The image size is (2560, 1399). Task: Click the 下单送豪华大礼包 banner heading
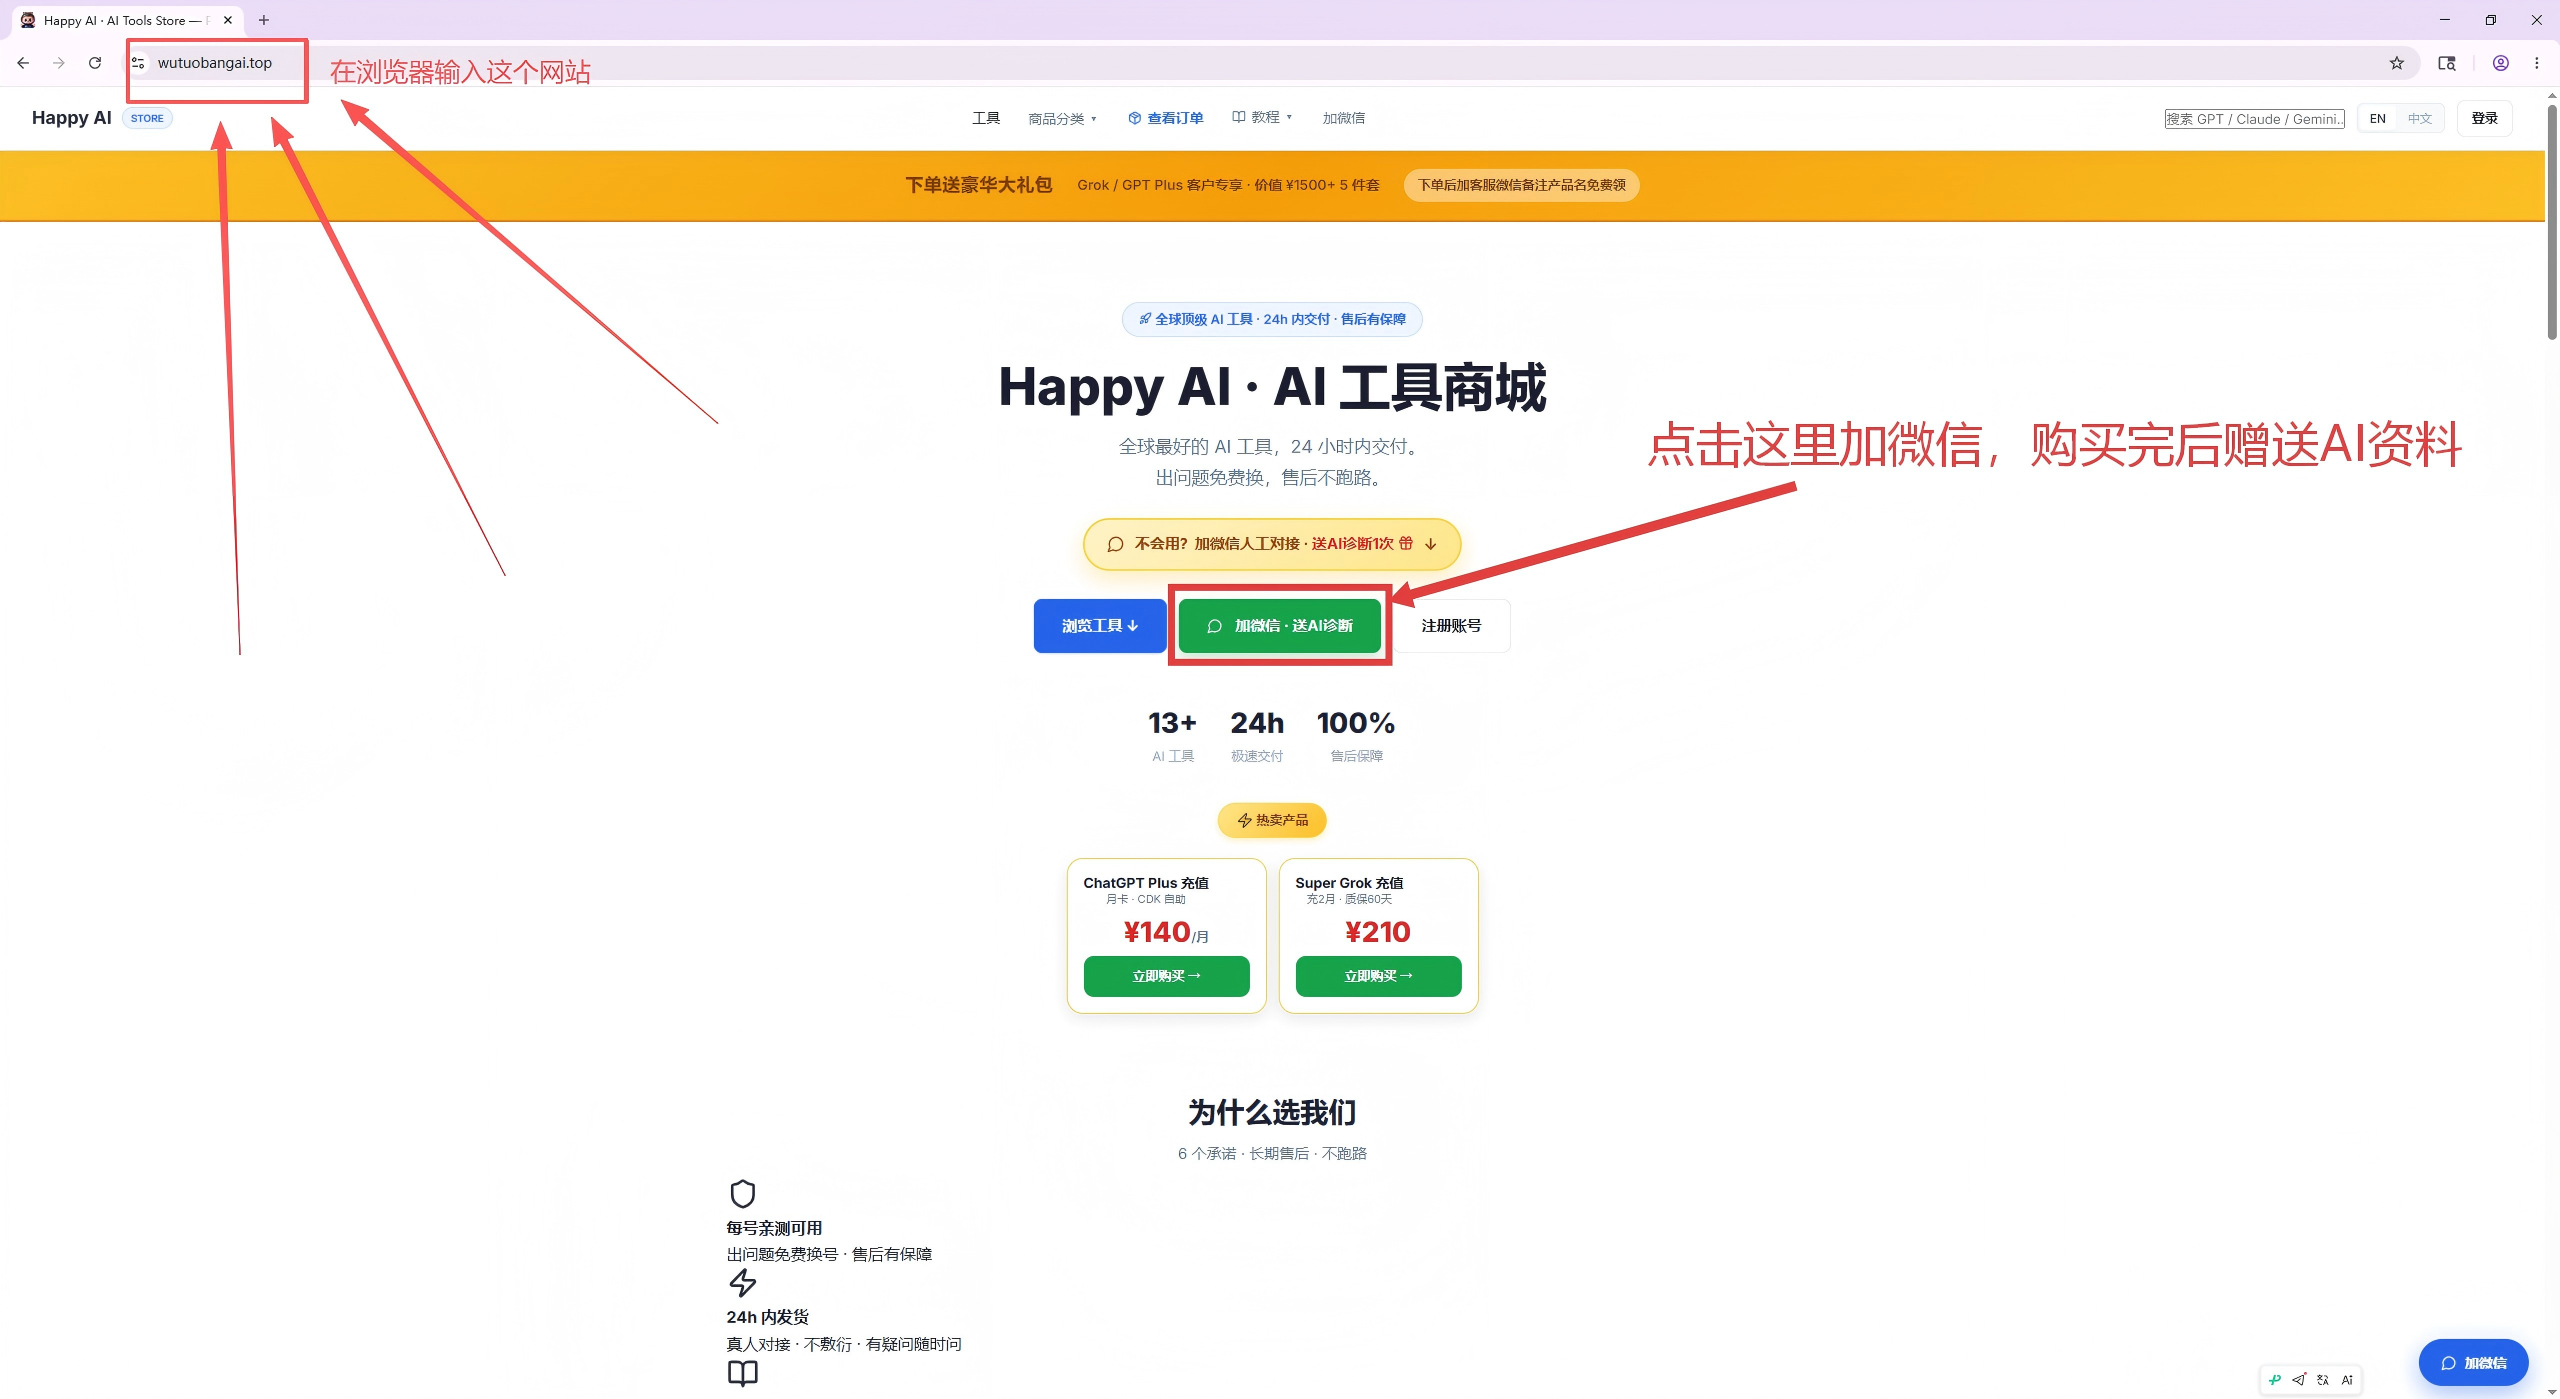coord(978,185)
